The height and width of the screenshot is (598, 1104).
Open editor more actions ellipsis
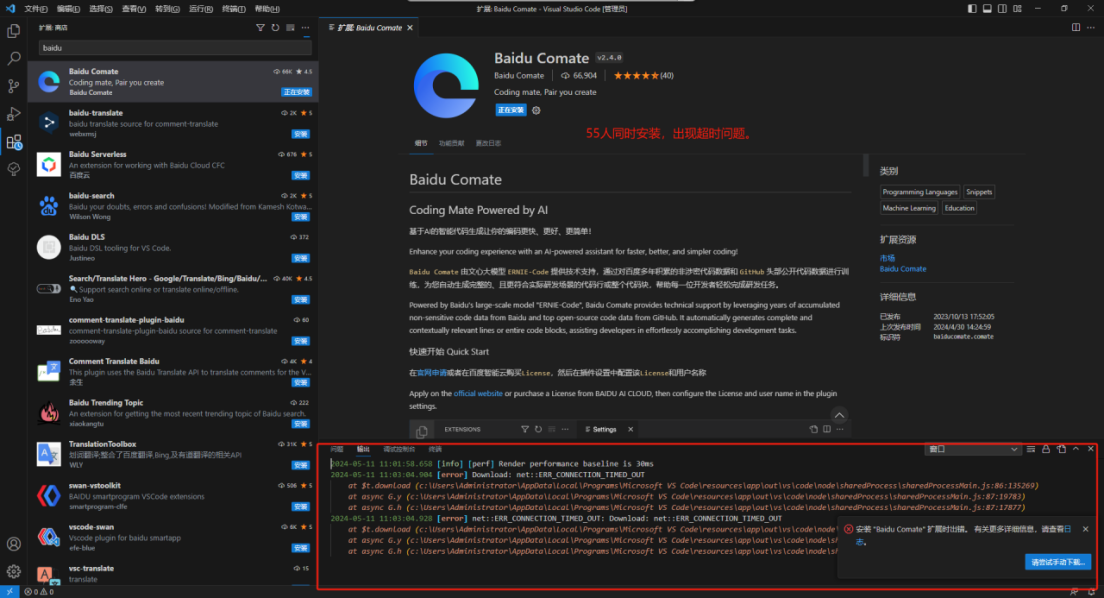click(1091, 27)
